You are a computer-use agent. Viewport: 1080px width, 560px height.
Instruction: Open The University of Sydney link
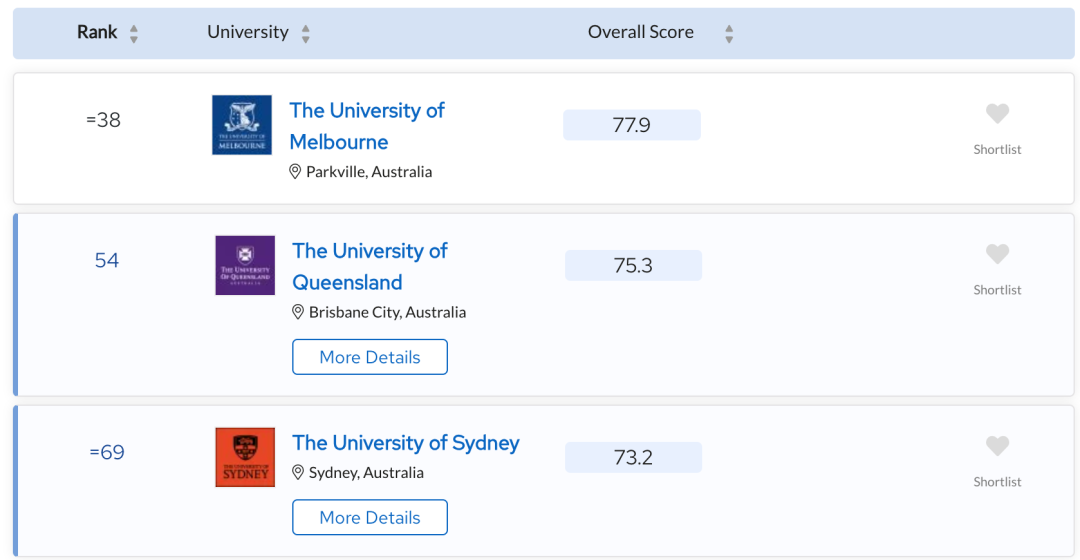click(x=406, y=443)
